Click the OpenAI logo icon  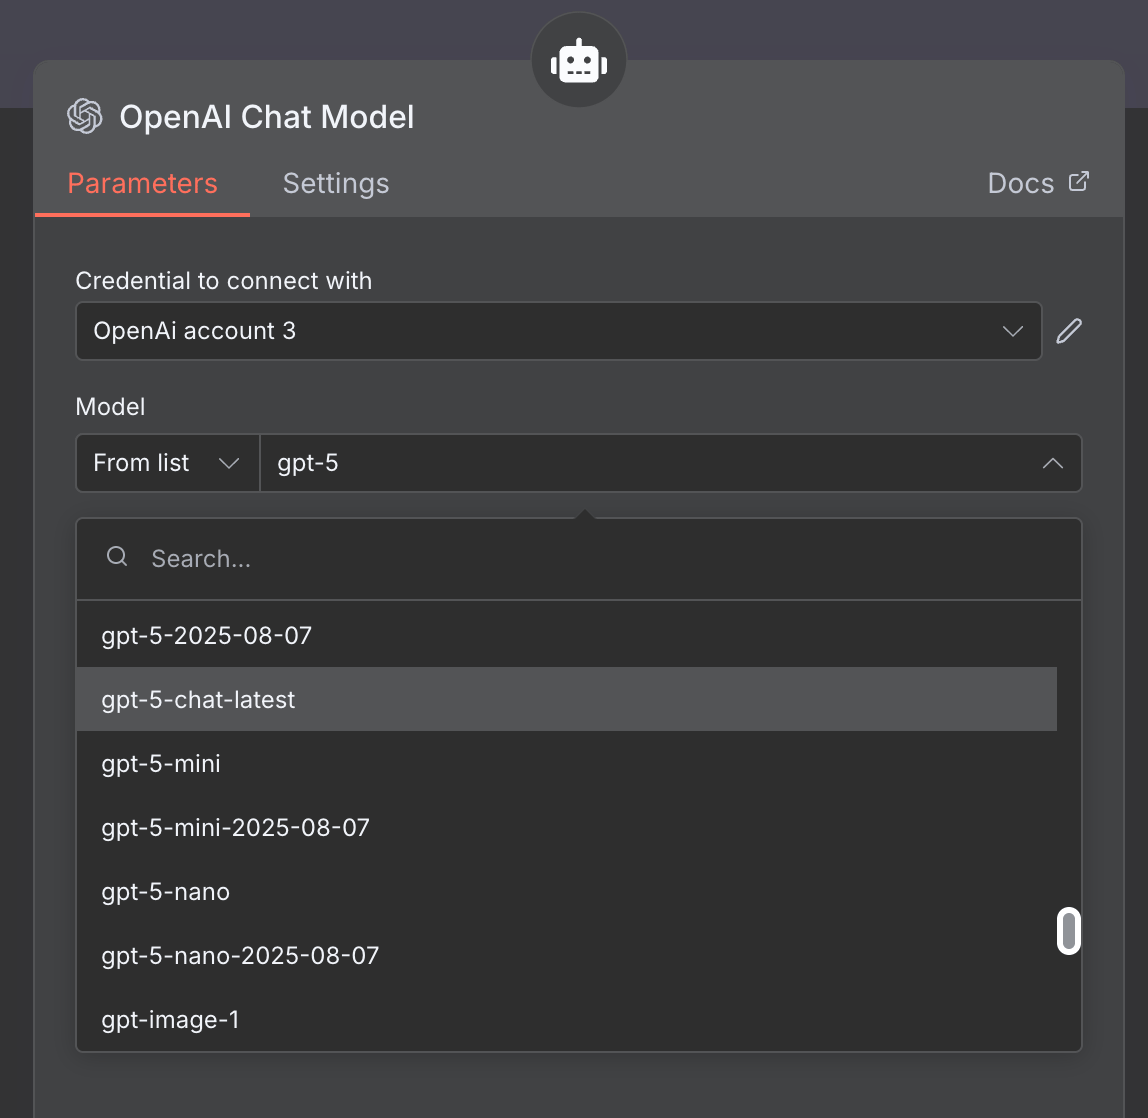[x=85, y=117]
